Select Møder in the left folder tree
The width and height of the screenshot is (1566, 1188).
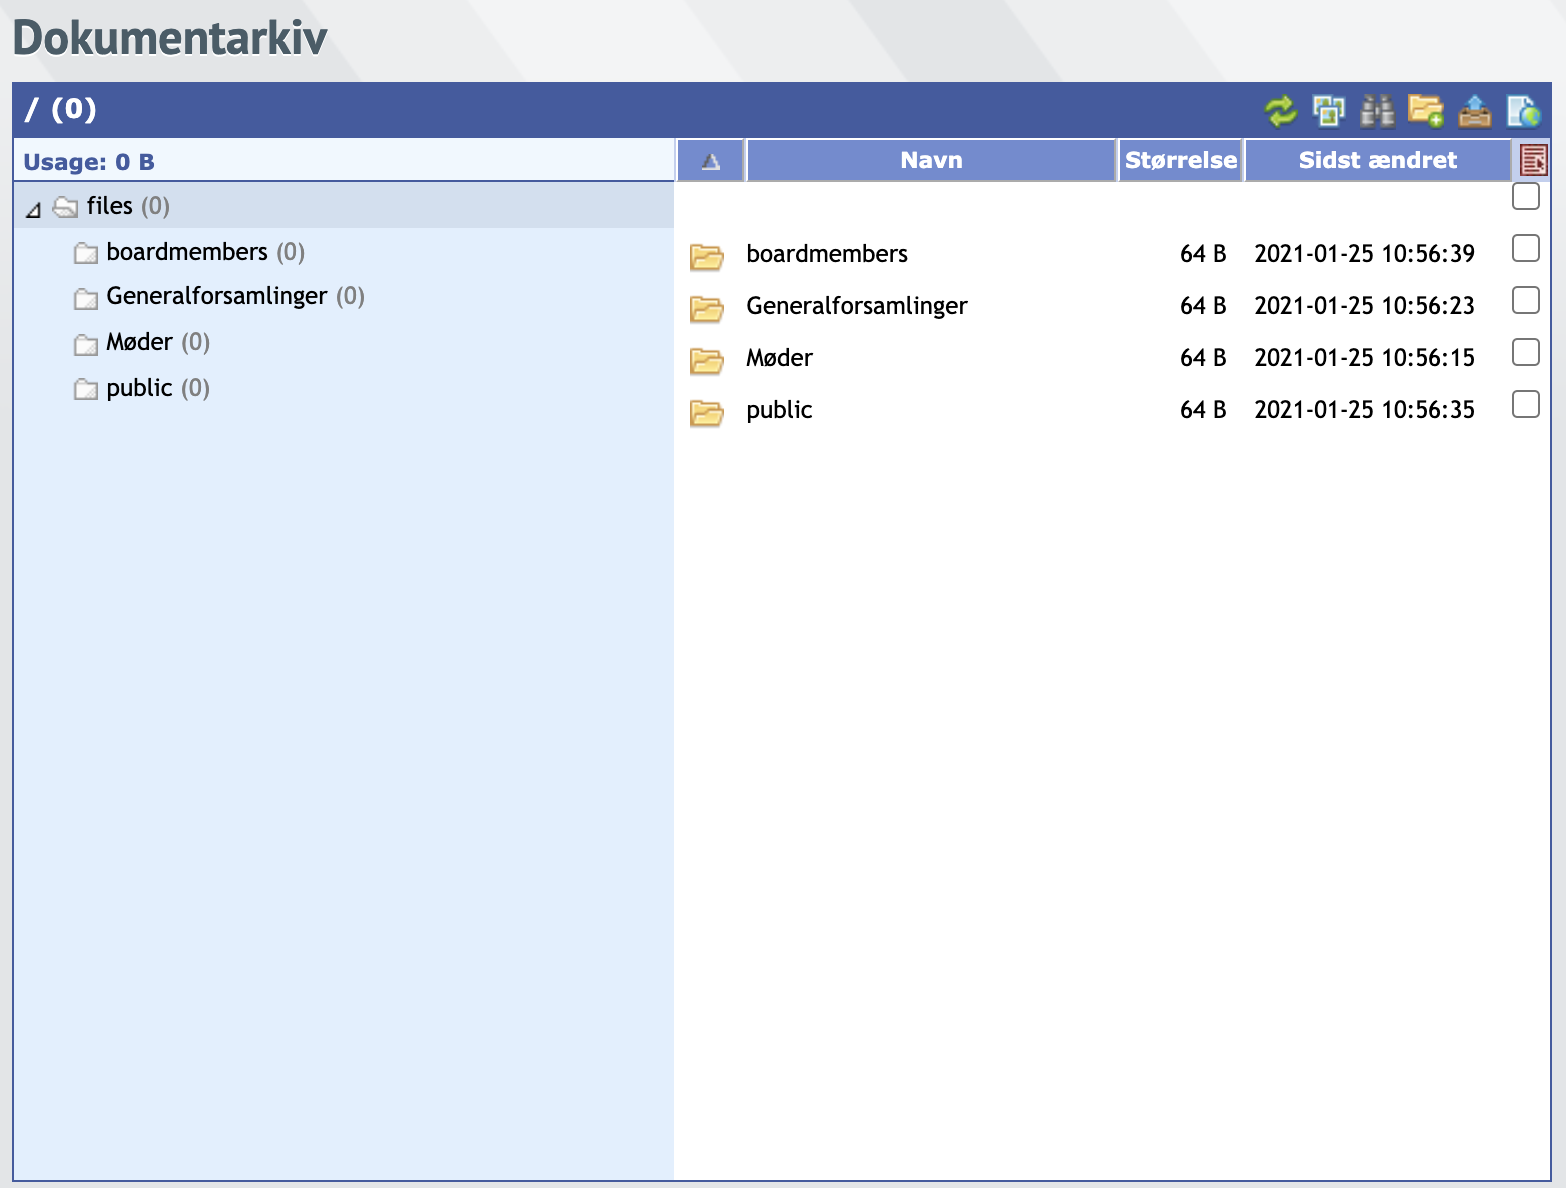139,343
